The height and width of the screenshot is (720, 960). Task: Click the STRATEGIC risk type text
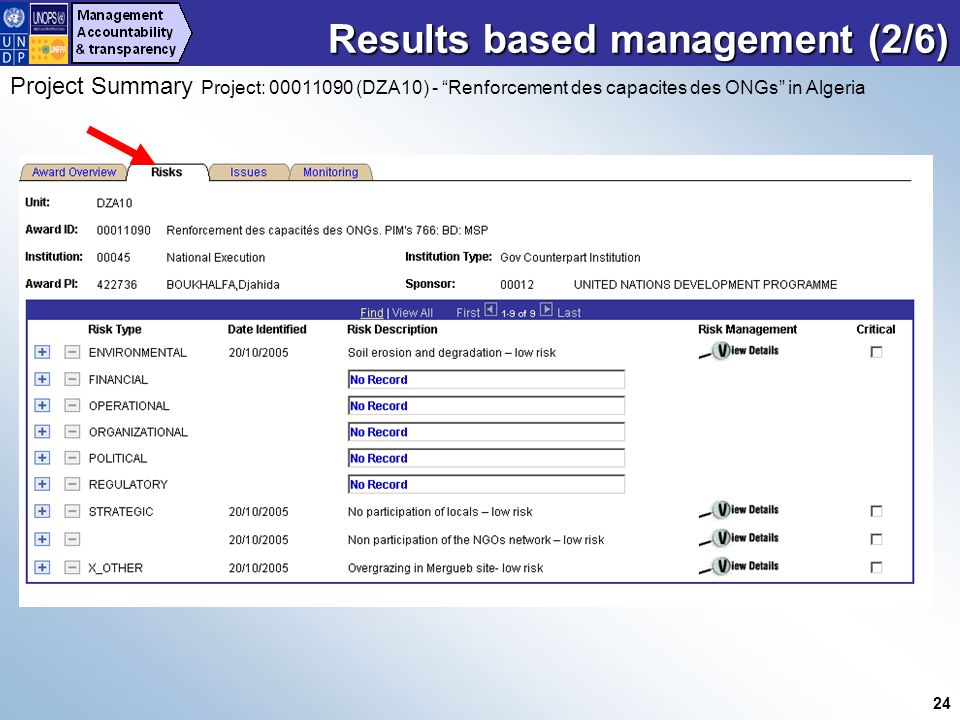tap(121, 512)
